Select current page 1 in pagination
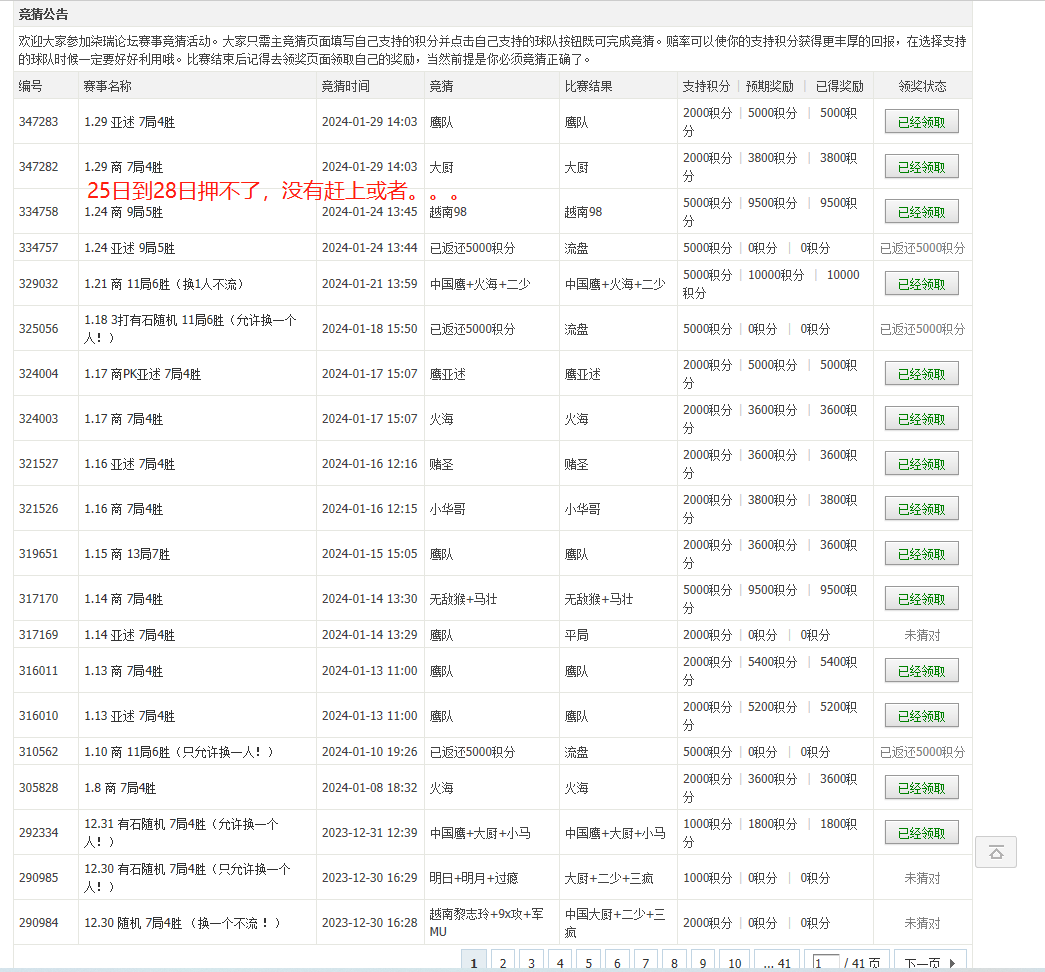The height and width of the screenshot is (972, 1045). tap(474, 962)
